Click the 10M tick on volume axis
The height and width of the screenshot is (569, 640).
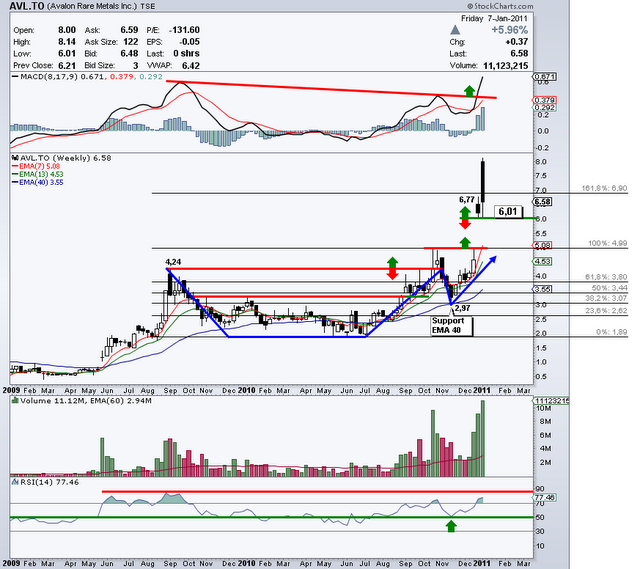pos(544,408)
